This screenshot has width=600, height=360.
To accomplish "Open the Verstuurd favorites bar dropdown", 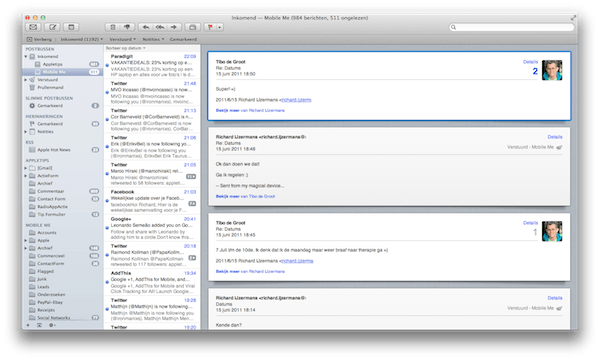I will point(122,39).
